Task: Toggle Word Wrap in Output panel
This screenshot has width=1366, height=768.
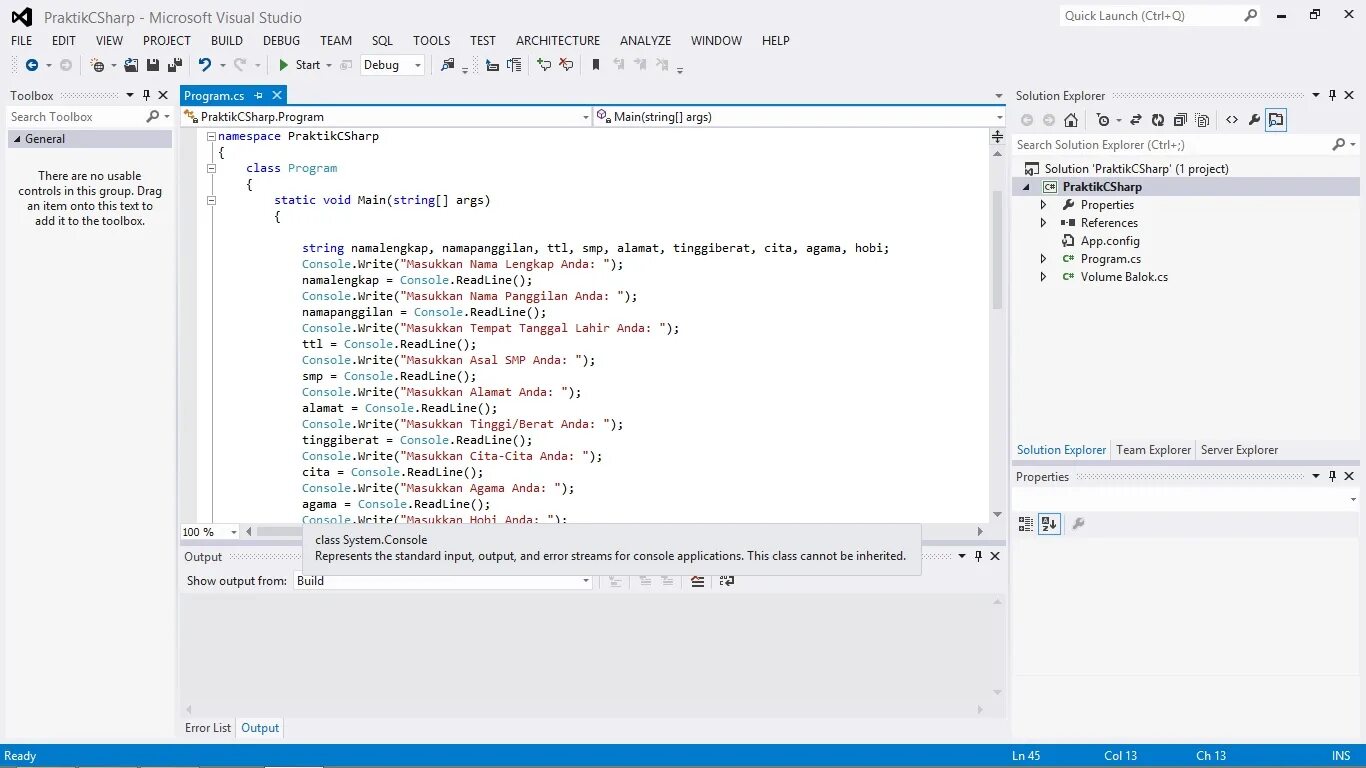Action: (x=727, y=581)
